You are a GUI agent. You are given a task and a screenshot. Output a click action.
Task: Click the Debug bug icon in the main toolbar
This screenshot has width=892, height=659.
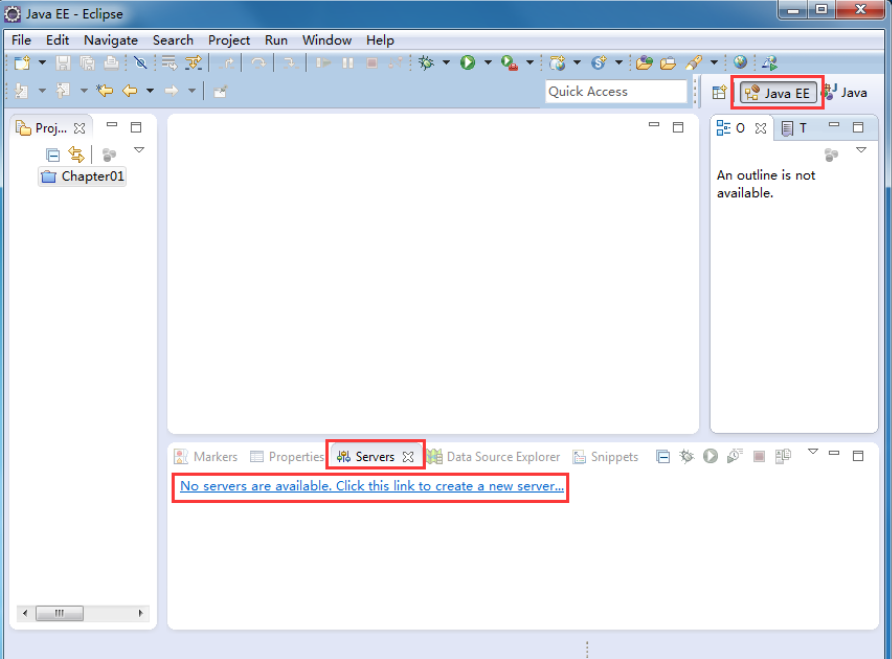(426, 63)
